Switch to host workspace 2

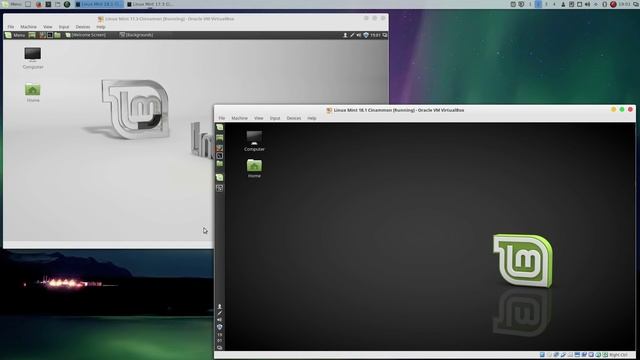(538, 4)
